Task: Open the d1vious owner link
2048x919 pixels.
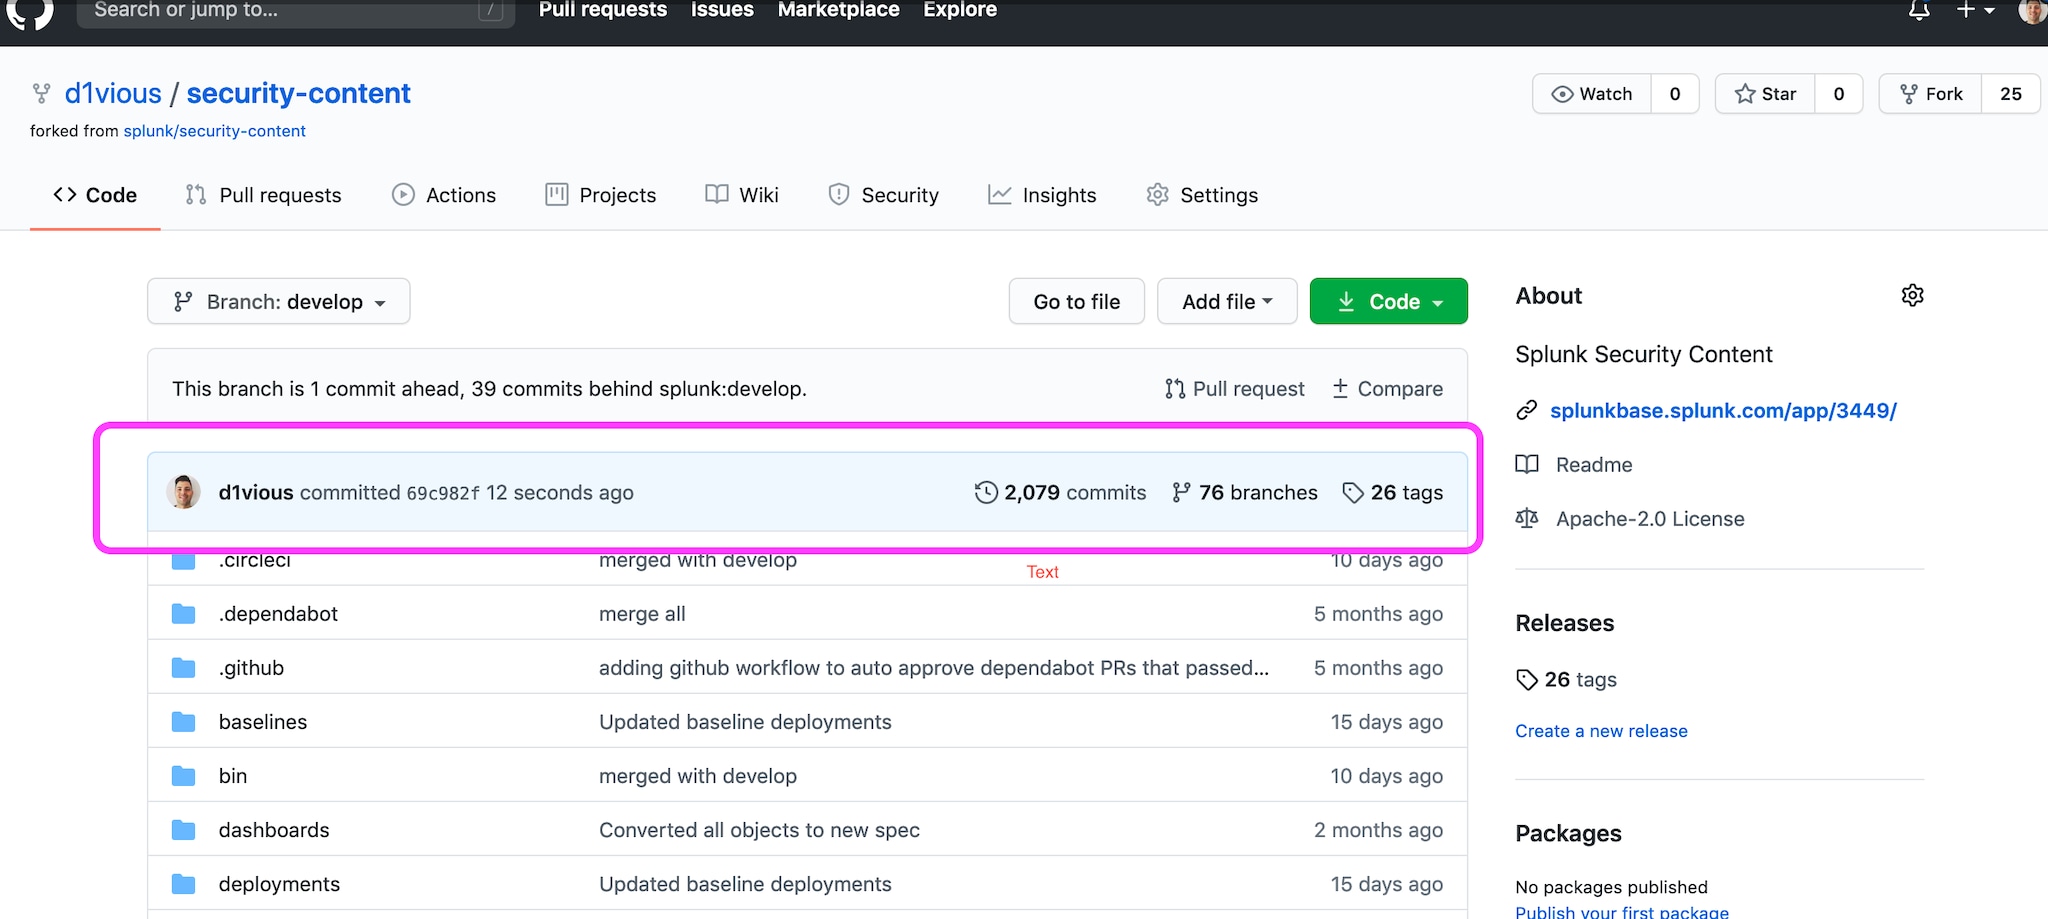Action: (113, 93)
